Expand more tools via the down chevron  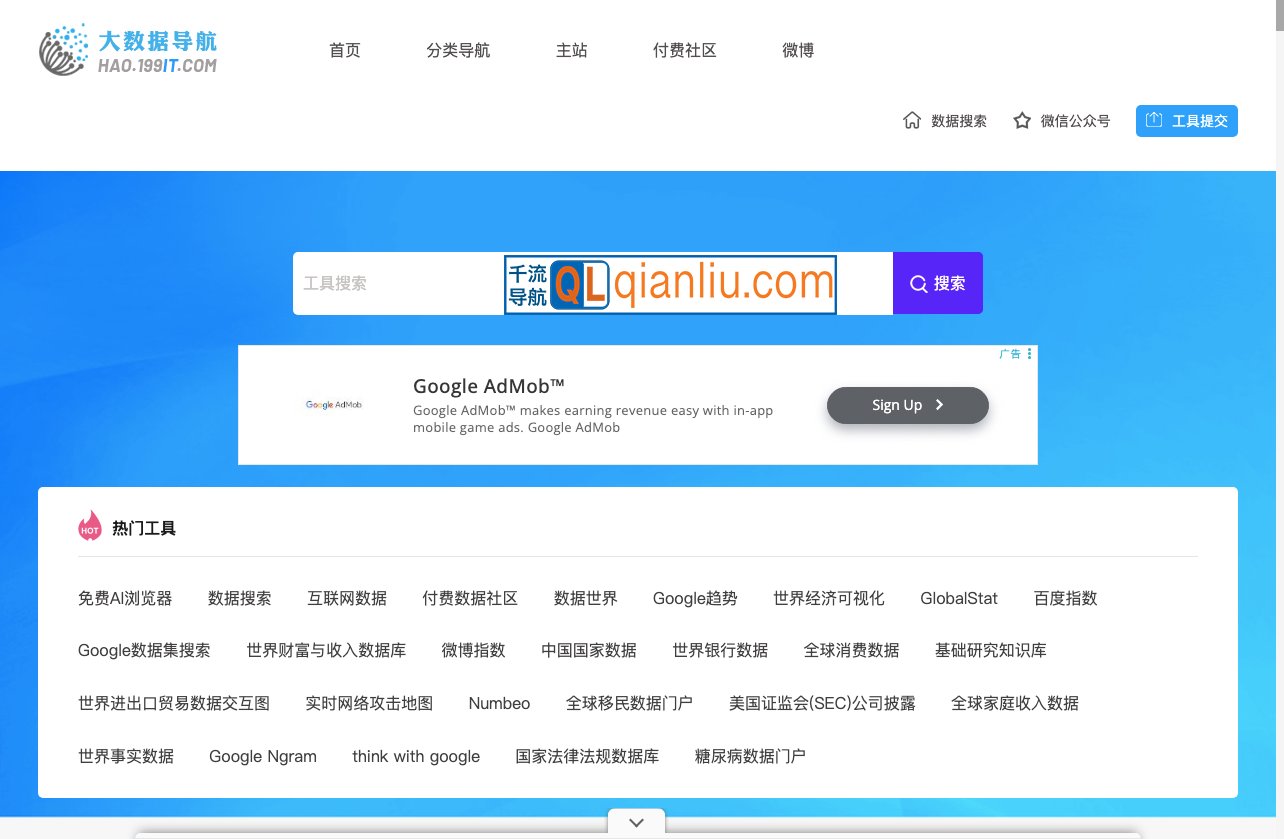point(636,822)
